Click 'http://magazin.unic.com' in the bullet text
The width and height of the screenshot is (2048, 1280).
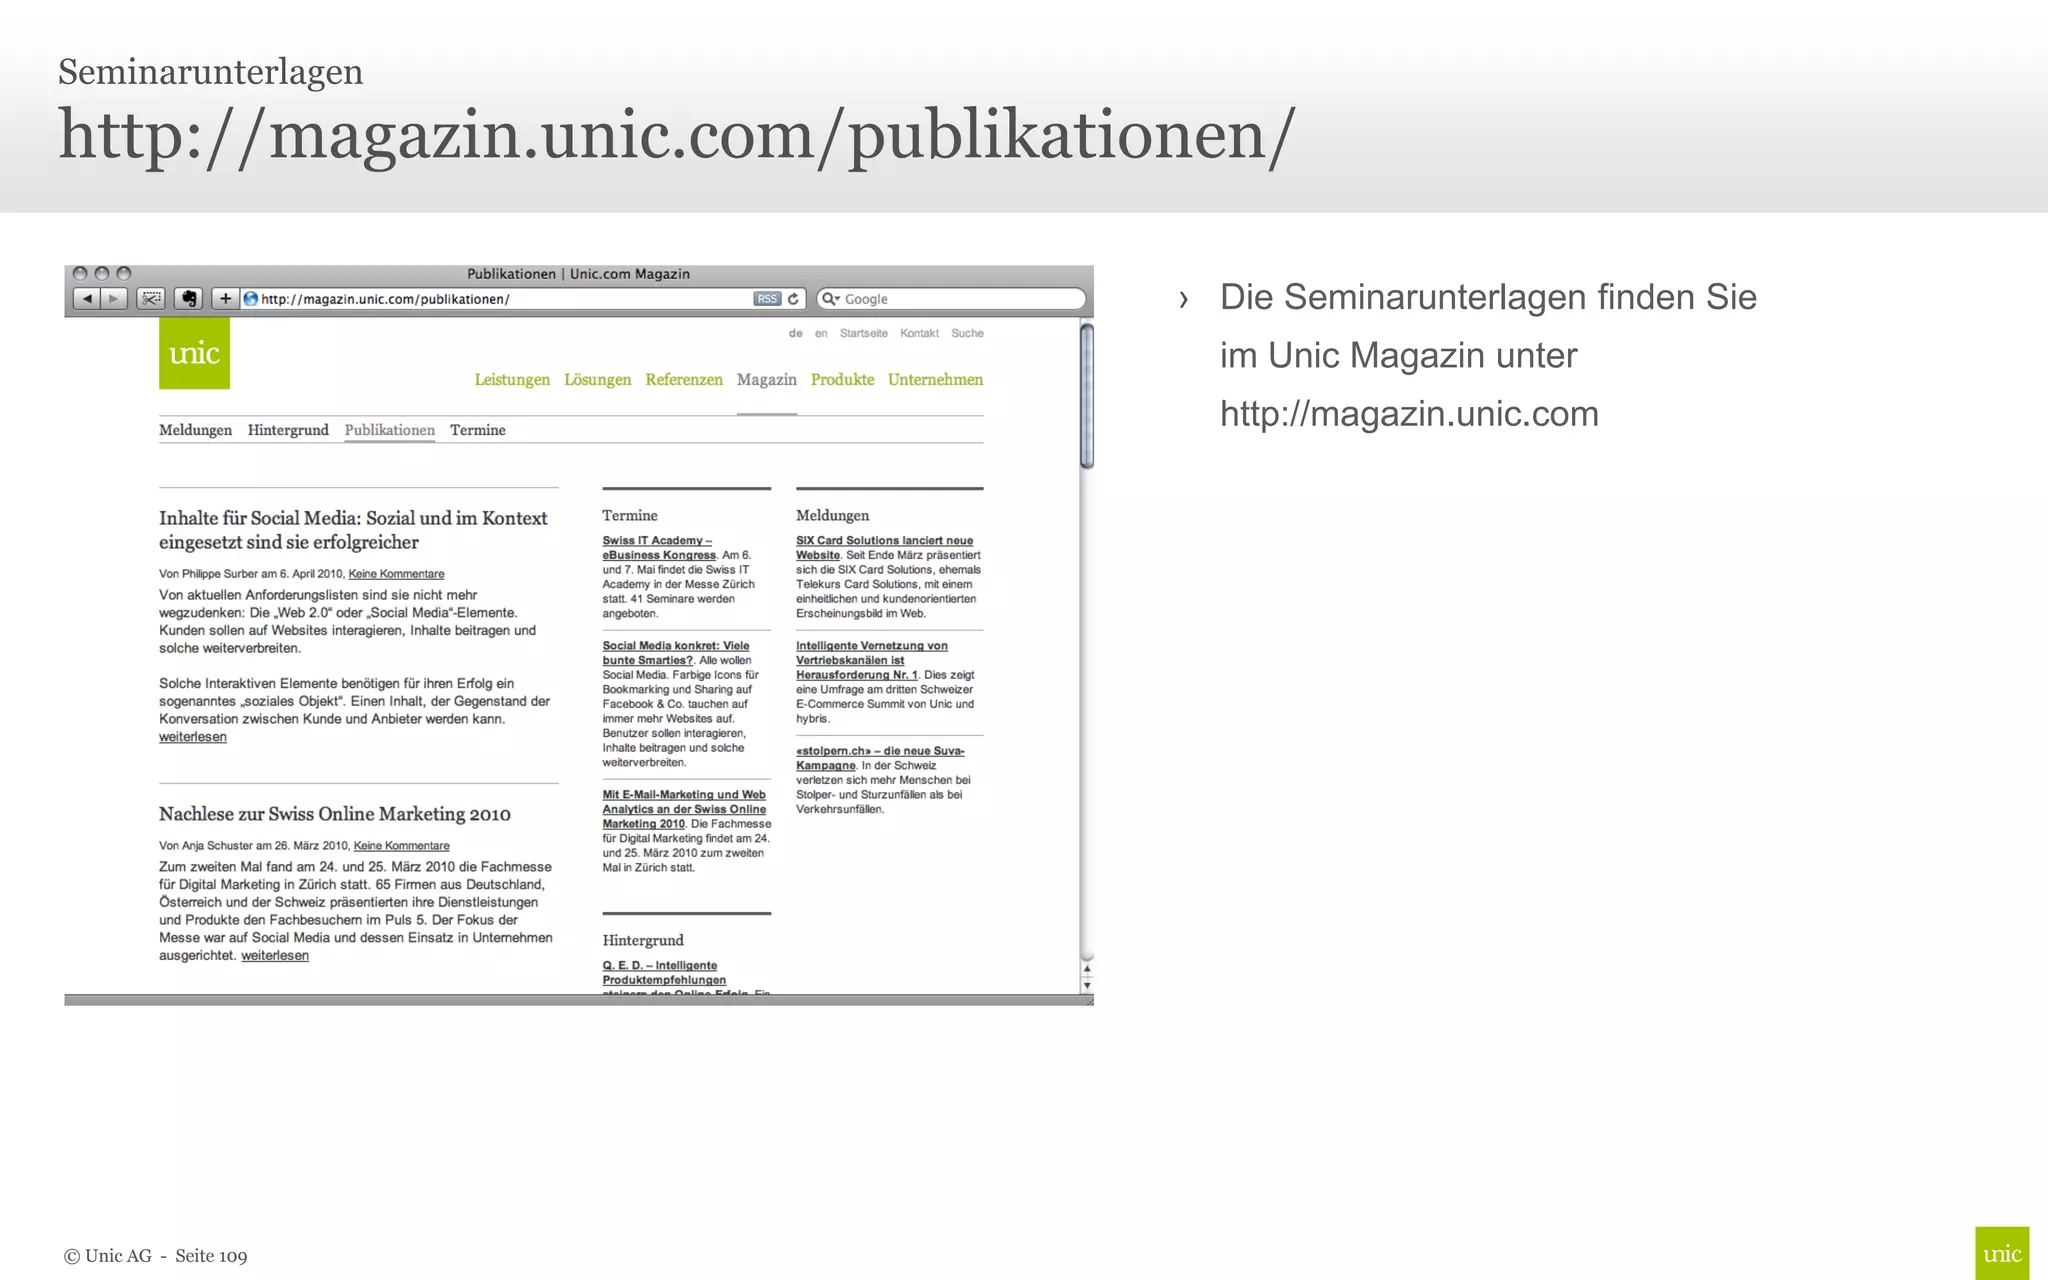coord(1409,414)
